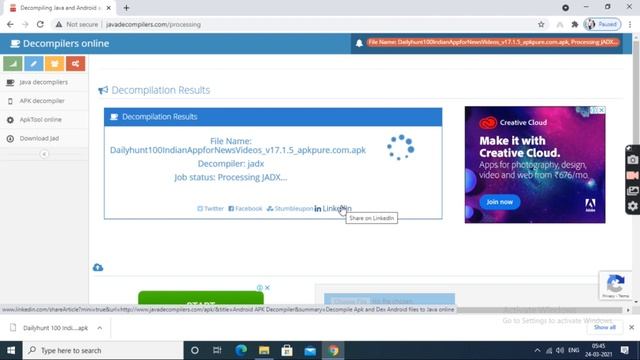
Task: Open Java decompilers in sidebar
Action: [x=44, y=82]
